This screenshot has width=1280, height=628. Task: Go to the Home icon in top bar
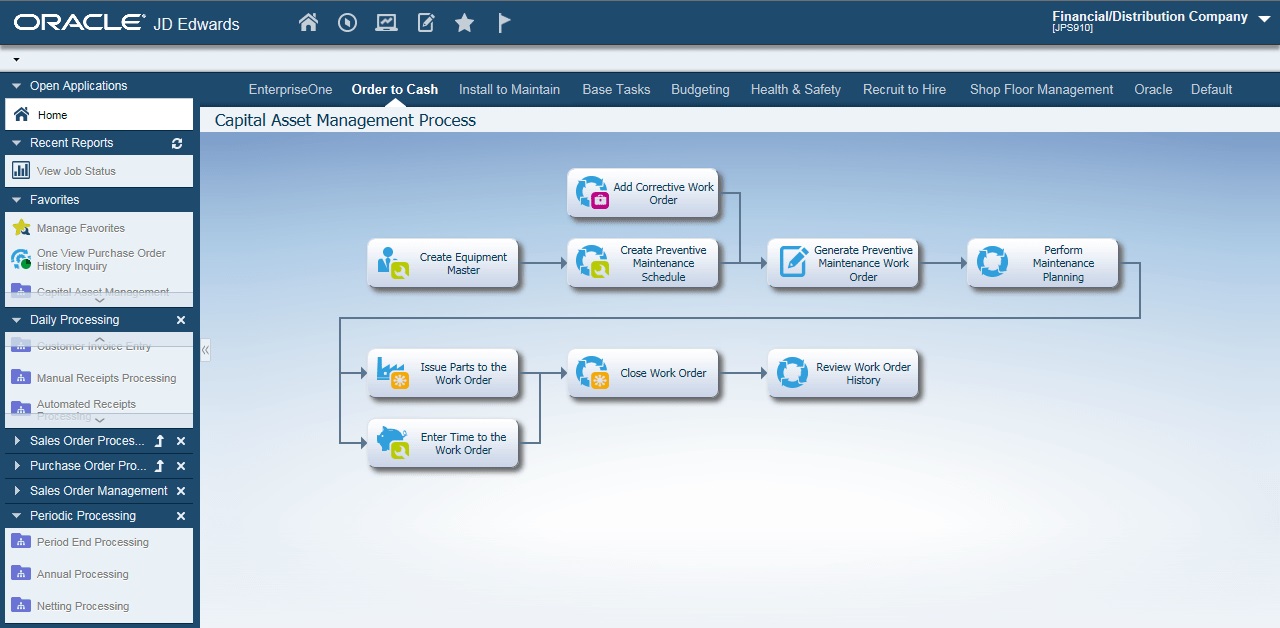coord(308,22)
